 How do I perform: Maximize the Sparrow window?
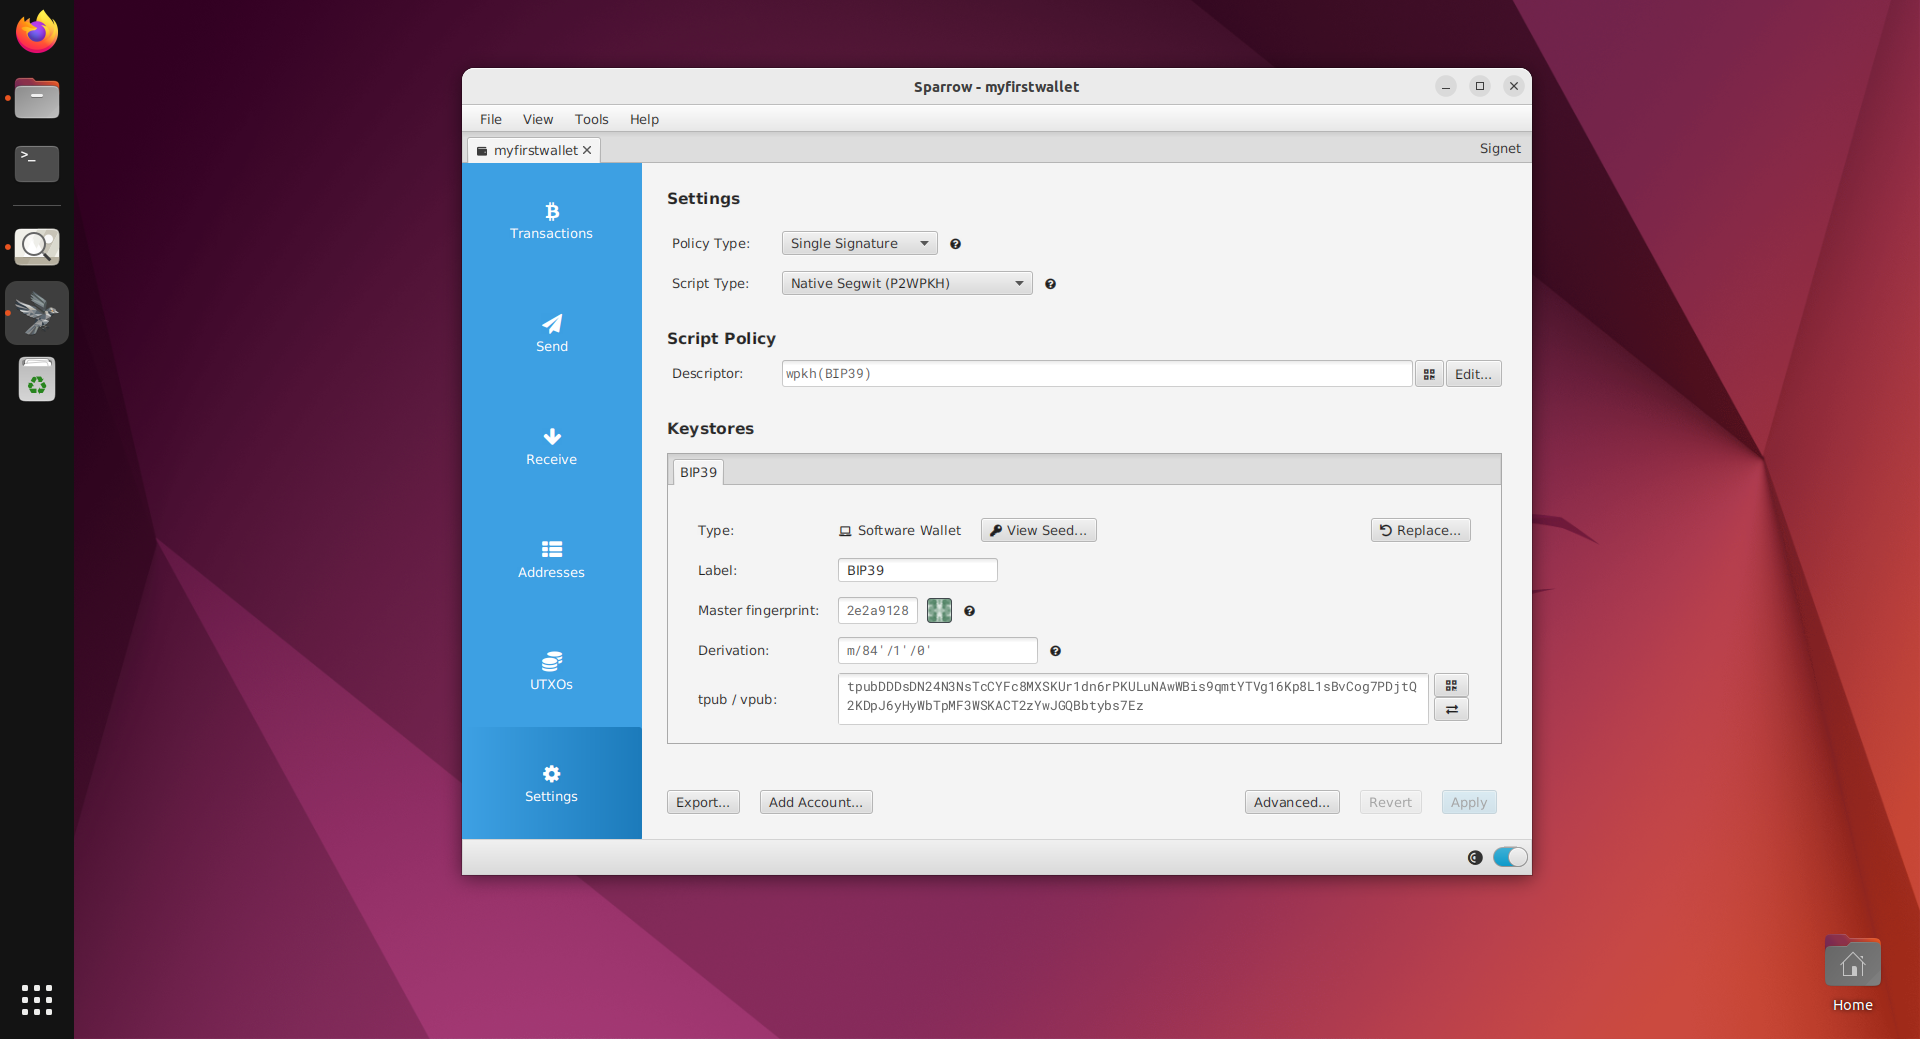pos(1480,86)
